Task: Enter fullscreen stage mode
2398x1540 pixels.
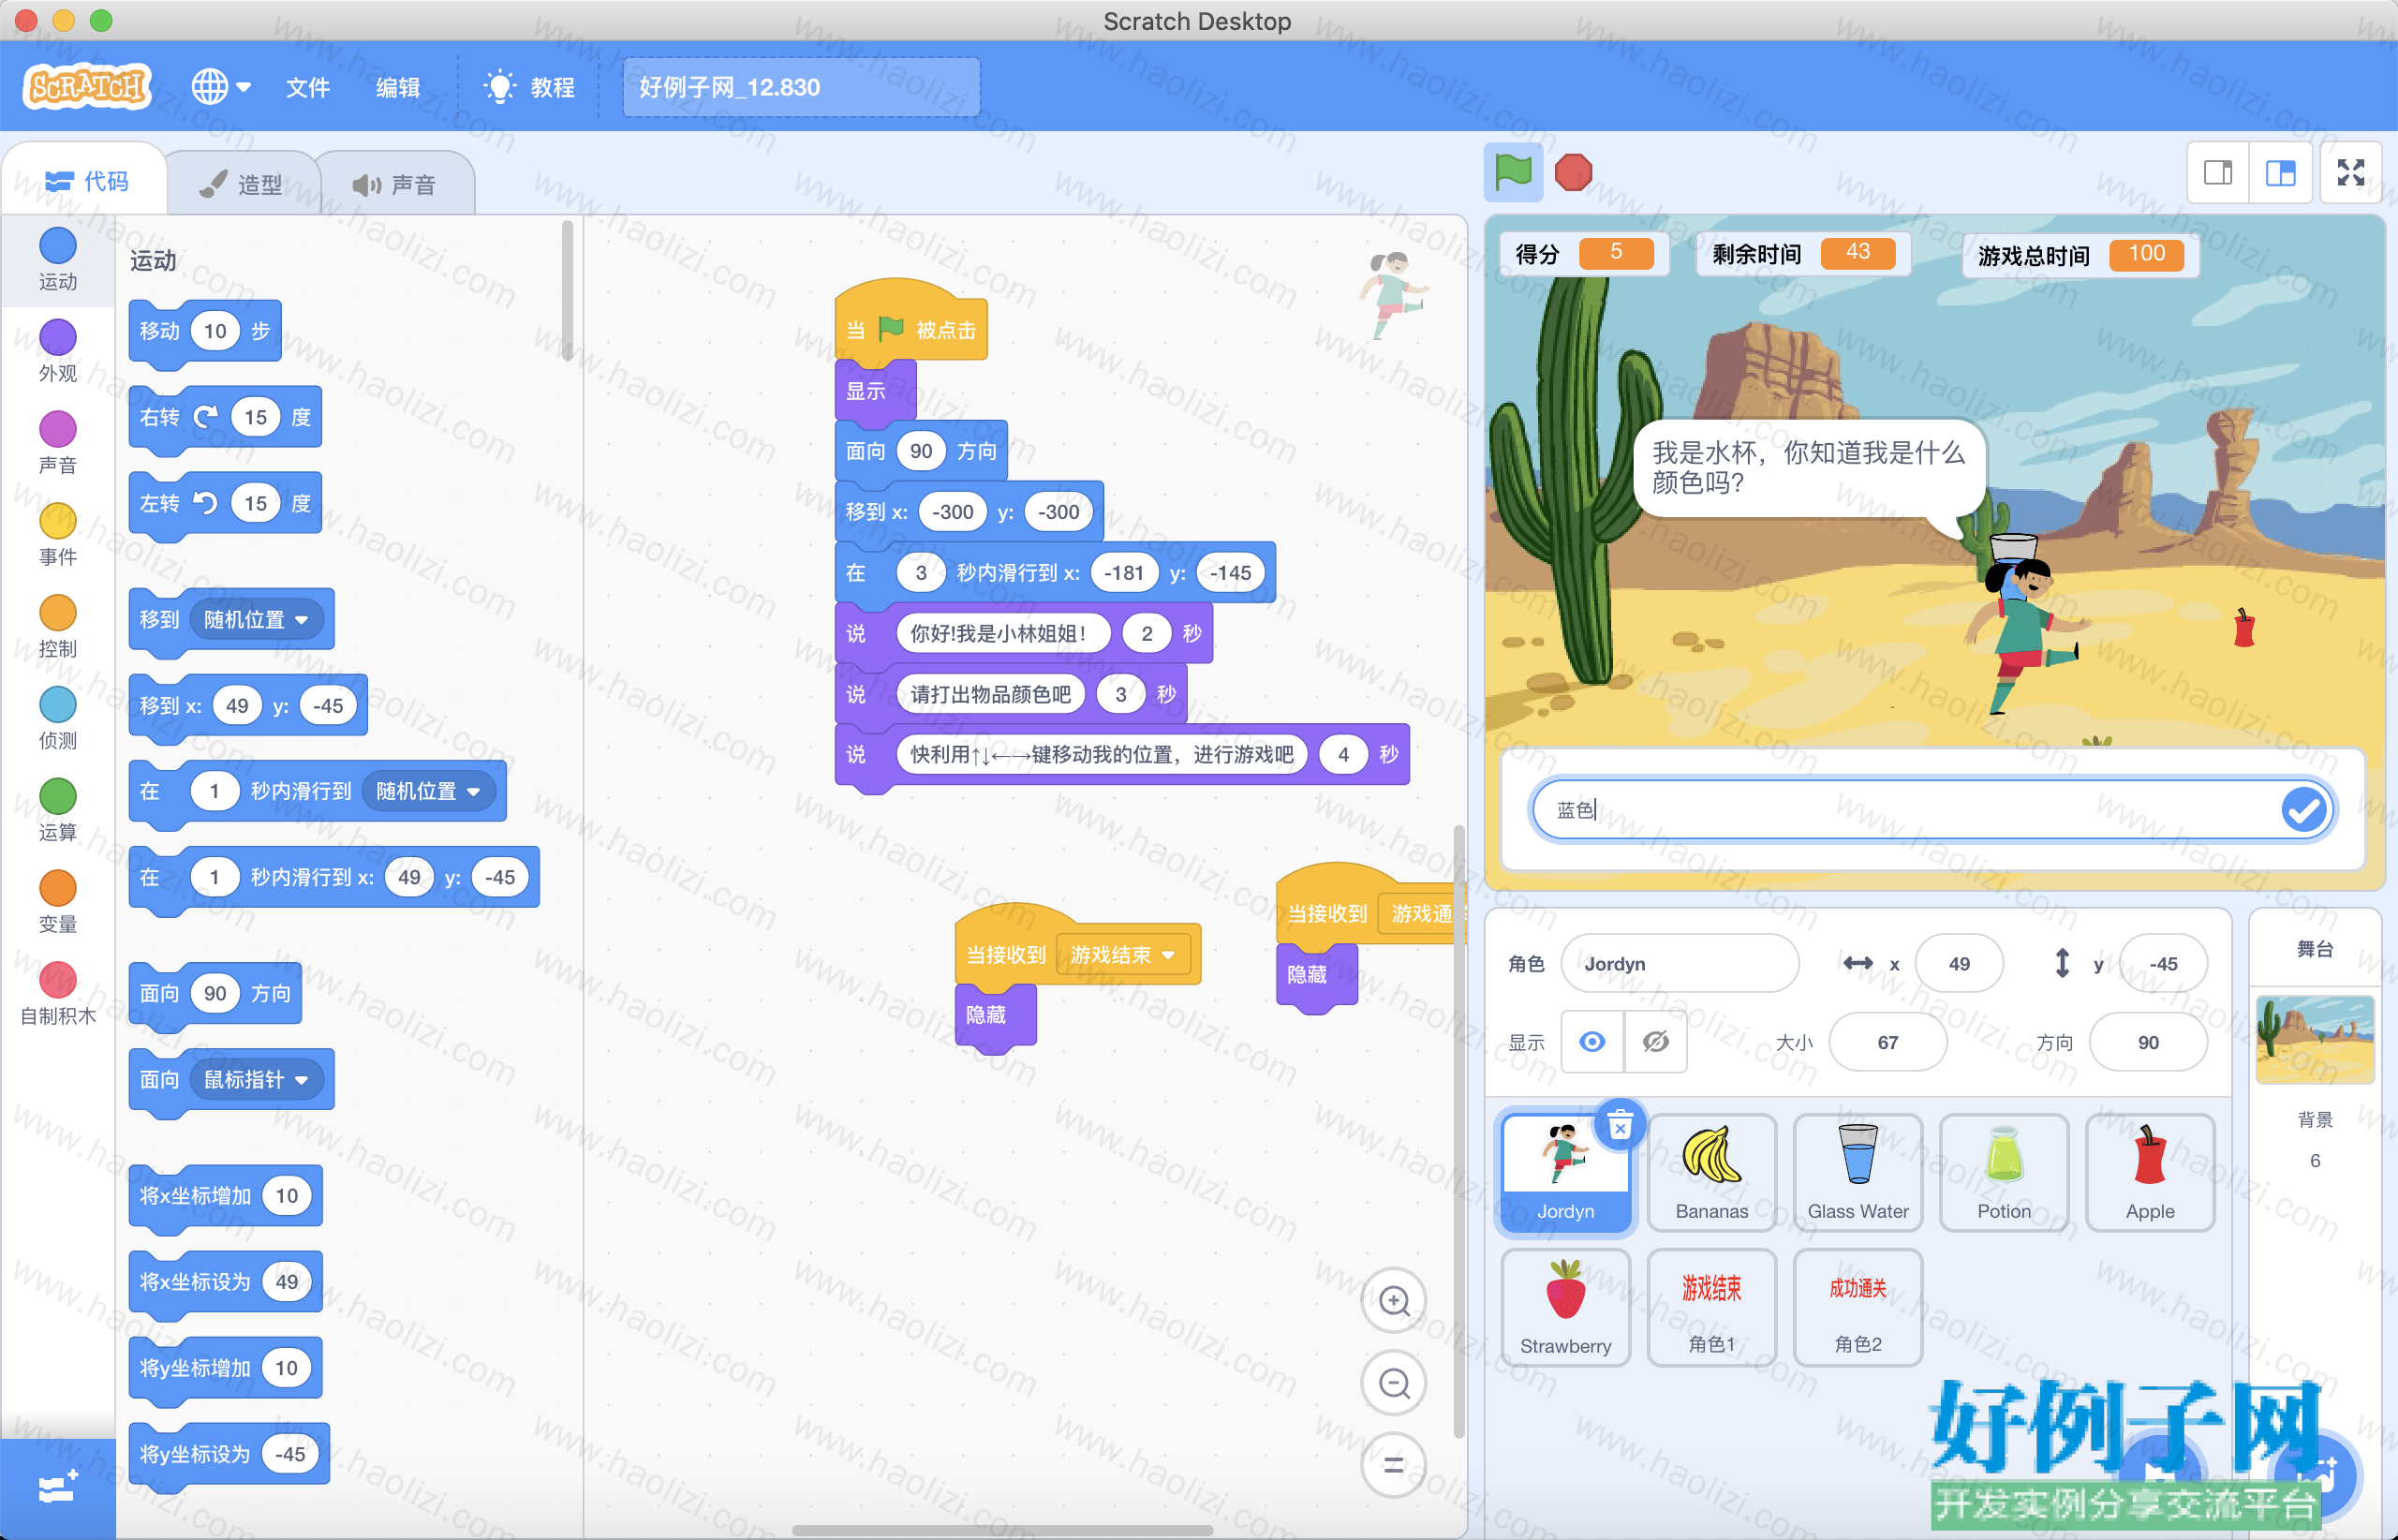Action: [2351, 173]
